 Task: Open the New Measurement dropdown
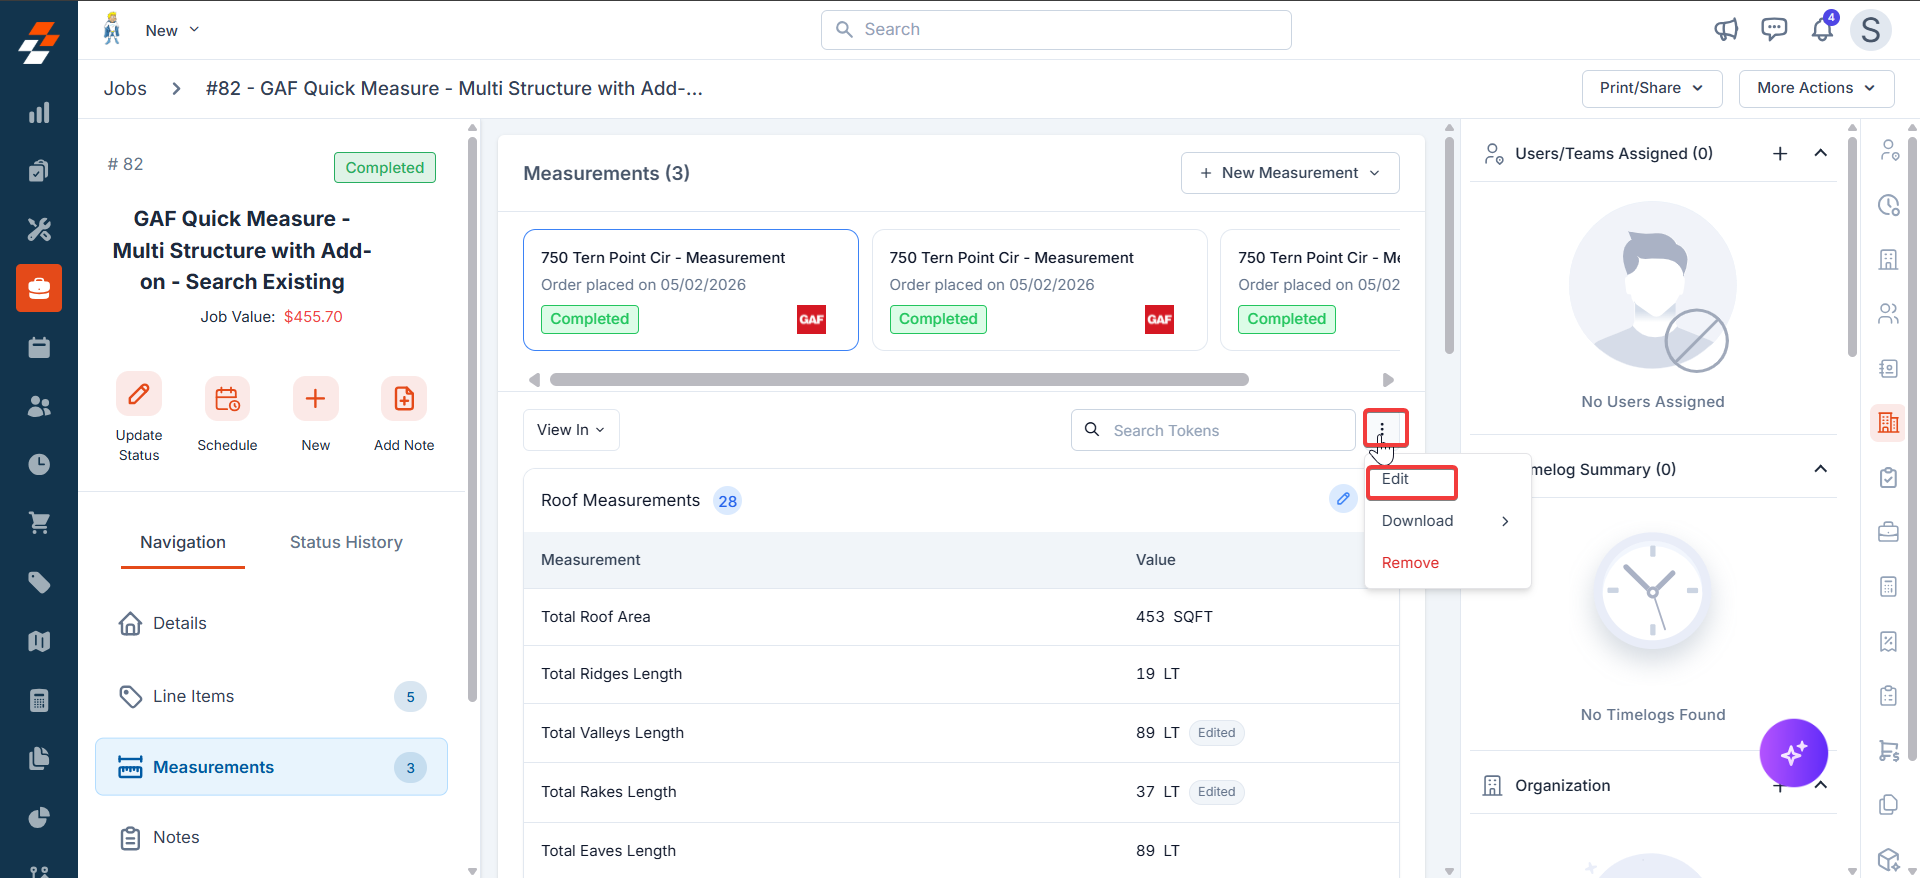pos(1290,173)
